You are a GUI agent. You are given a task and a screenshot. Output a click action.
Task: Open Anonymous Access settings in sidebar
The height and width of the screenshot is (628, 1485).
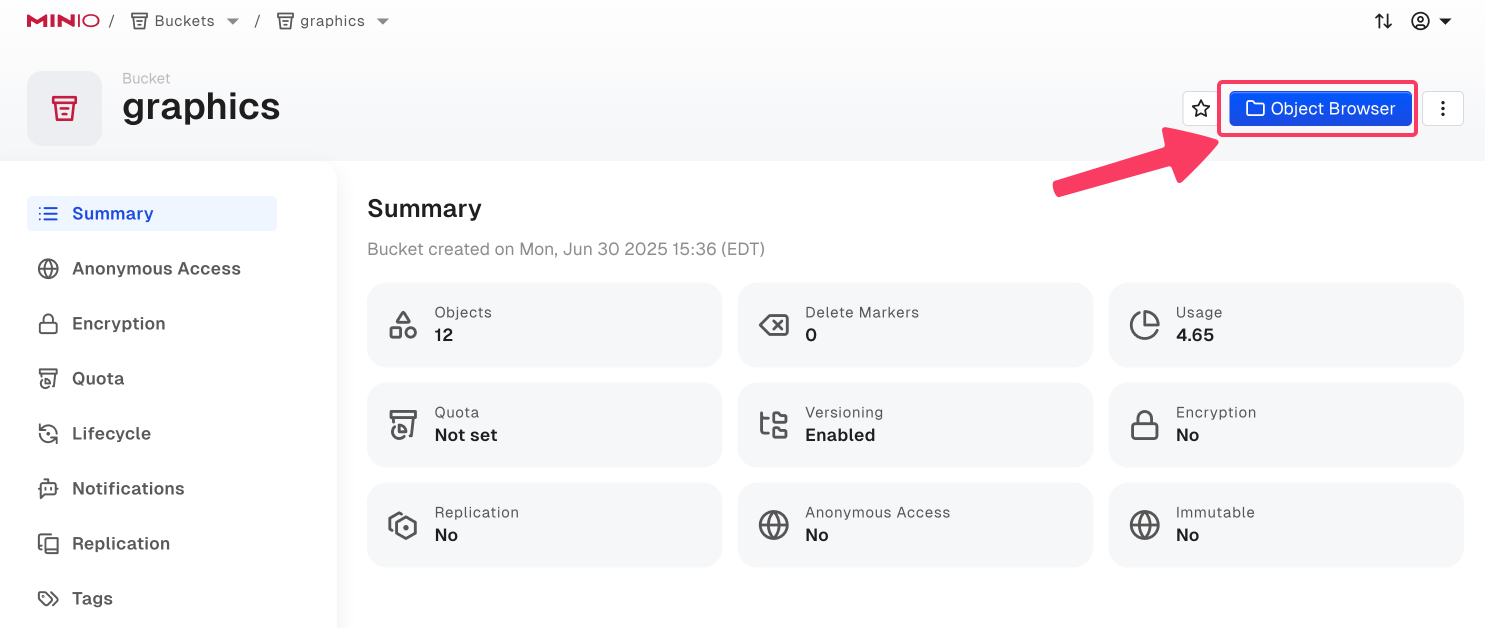tap(155, 269)
